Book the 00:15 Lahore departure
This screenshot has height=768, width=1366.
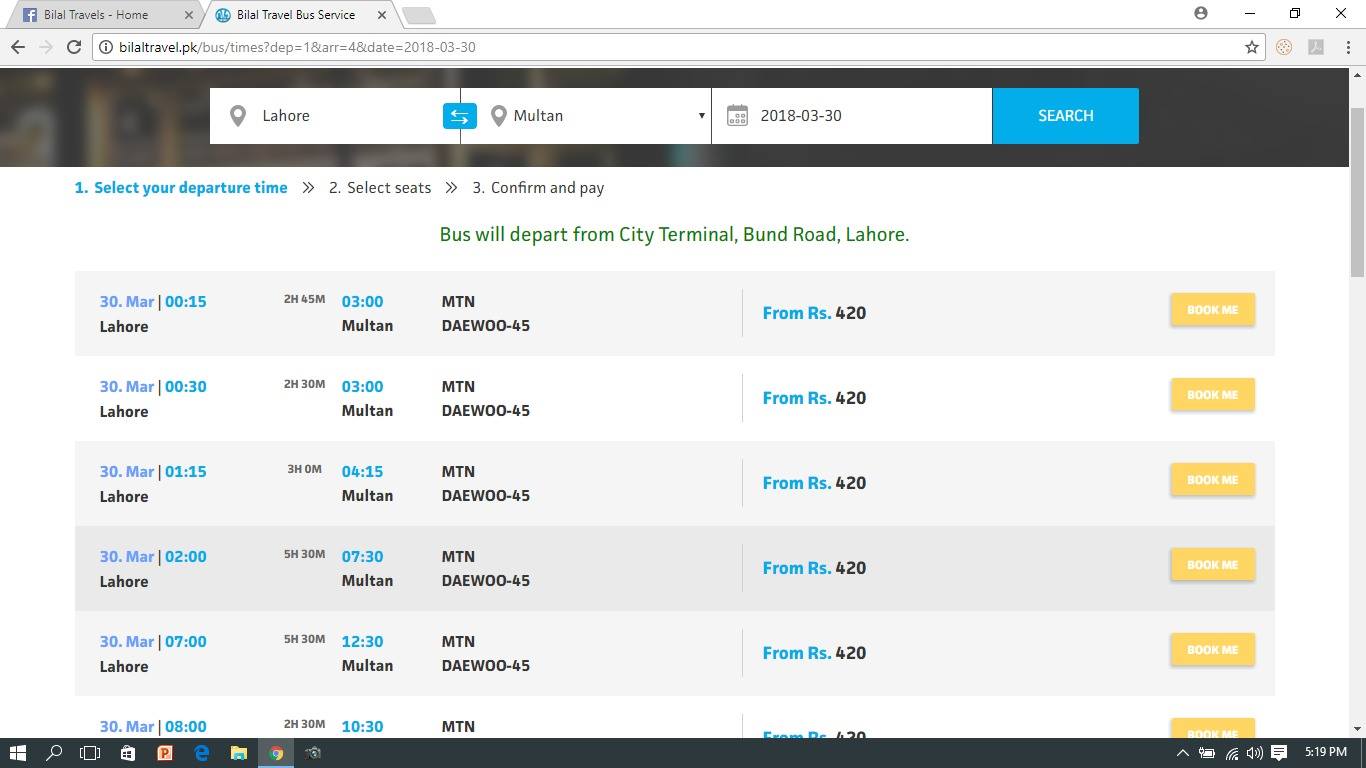pyautogui.click(x=1212, y=310)
